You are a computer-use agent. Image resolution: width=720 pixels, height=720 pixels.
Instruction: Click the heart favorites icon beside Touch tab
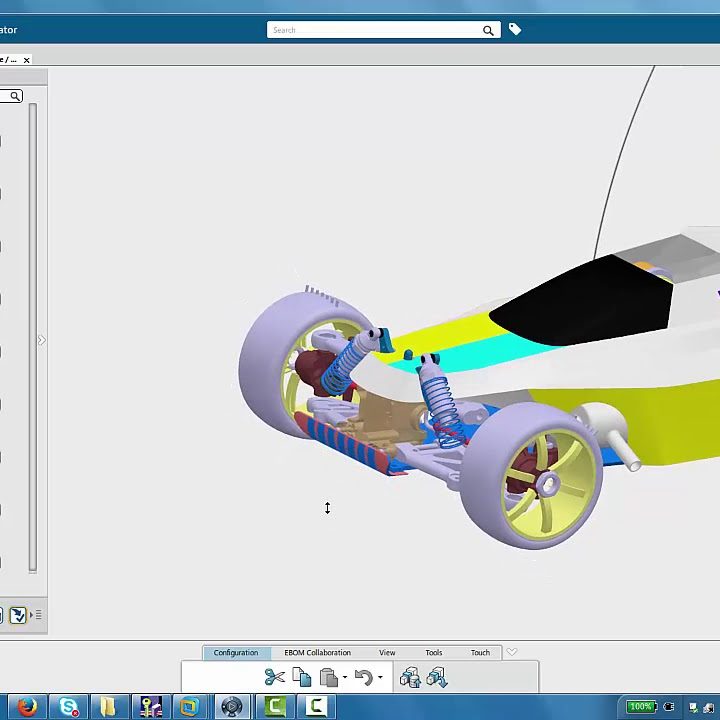(x=512, y=653)
